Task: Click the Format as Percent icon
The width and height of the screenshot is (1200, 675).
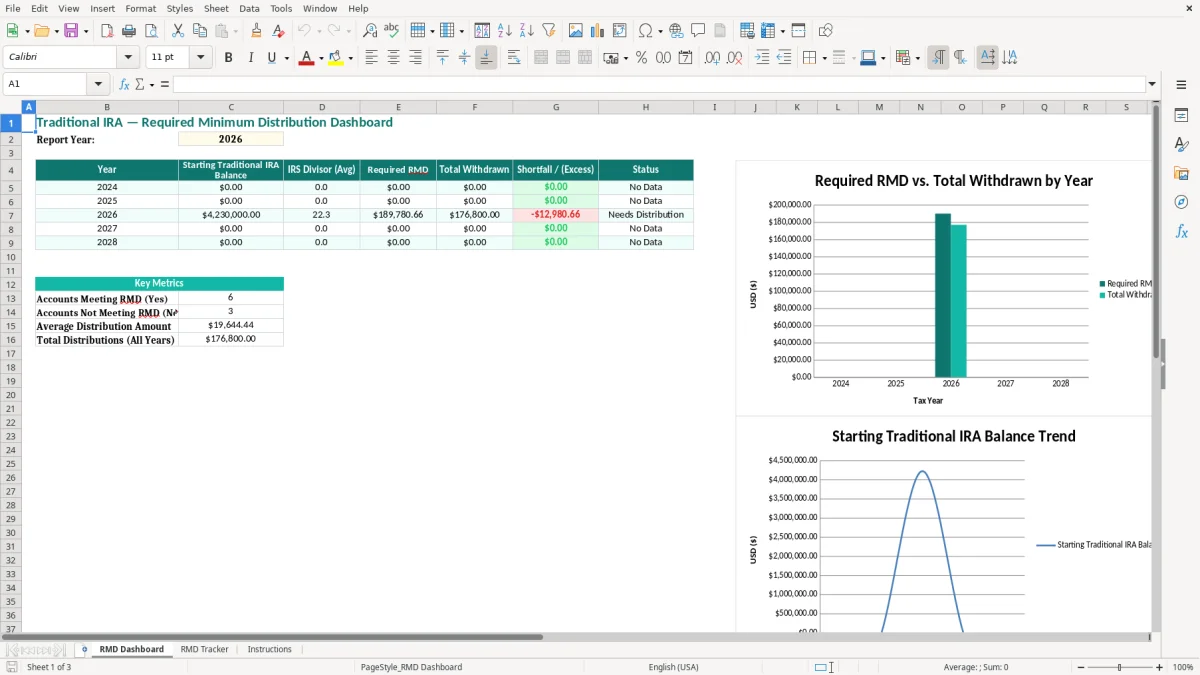Action: (641, 58)
